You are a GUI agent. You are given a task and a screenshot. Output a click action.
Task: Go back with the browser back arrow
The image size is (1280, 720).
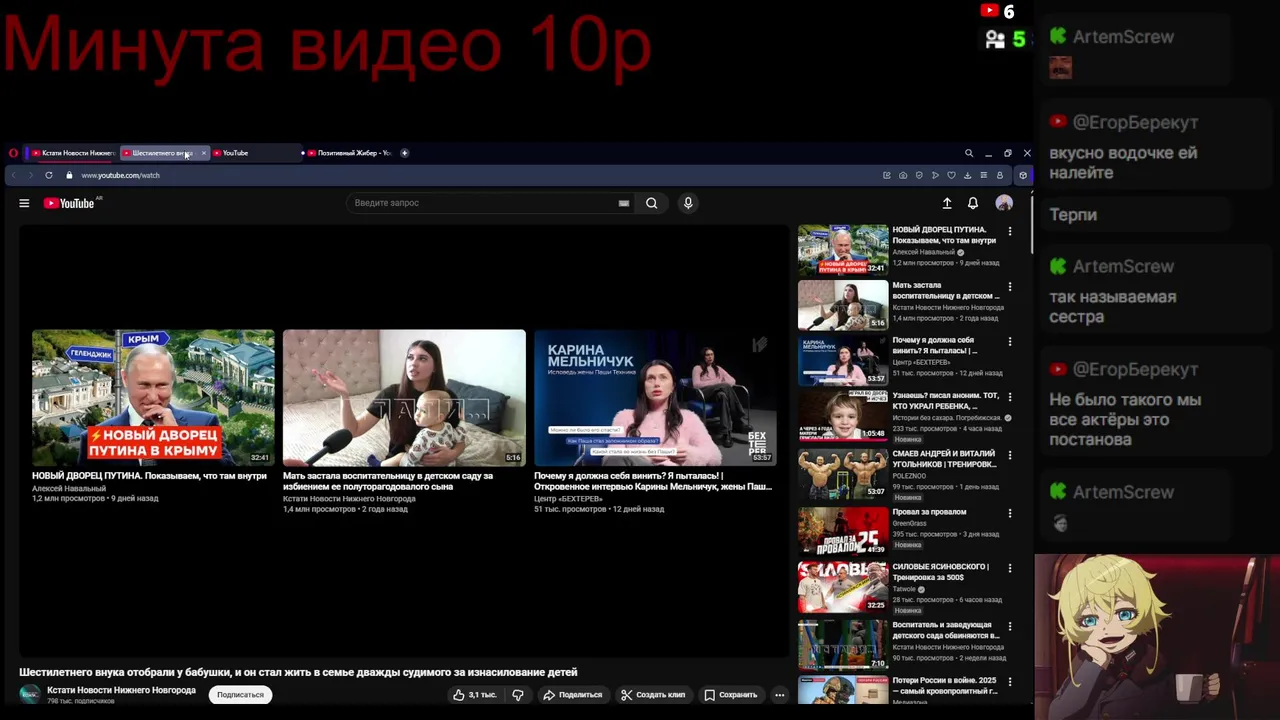(x=13, y=175)
